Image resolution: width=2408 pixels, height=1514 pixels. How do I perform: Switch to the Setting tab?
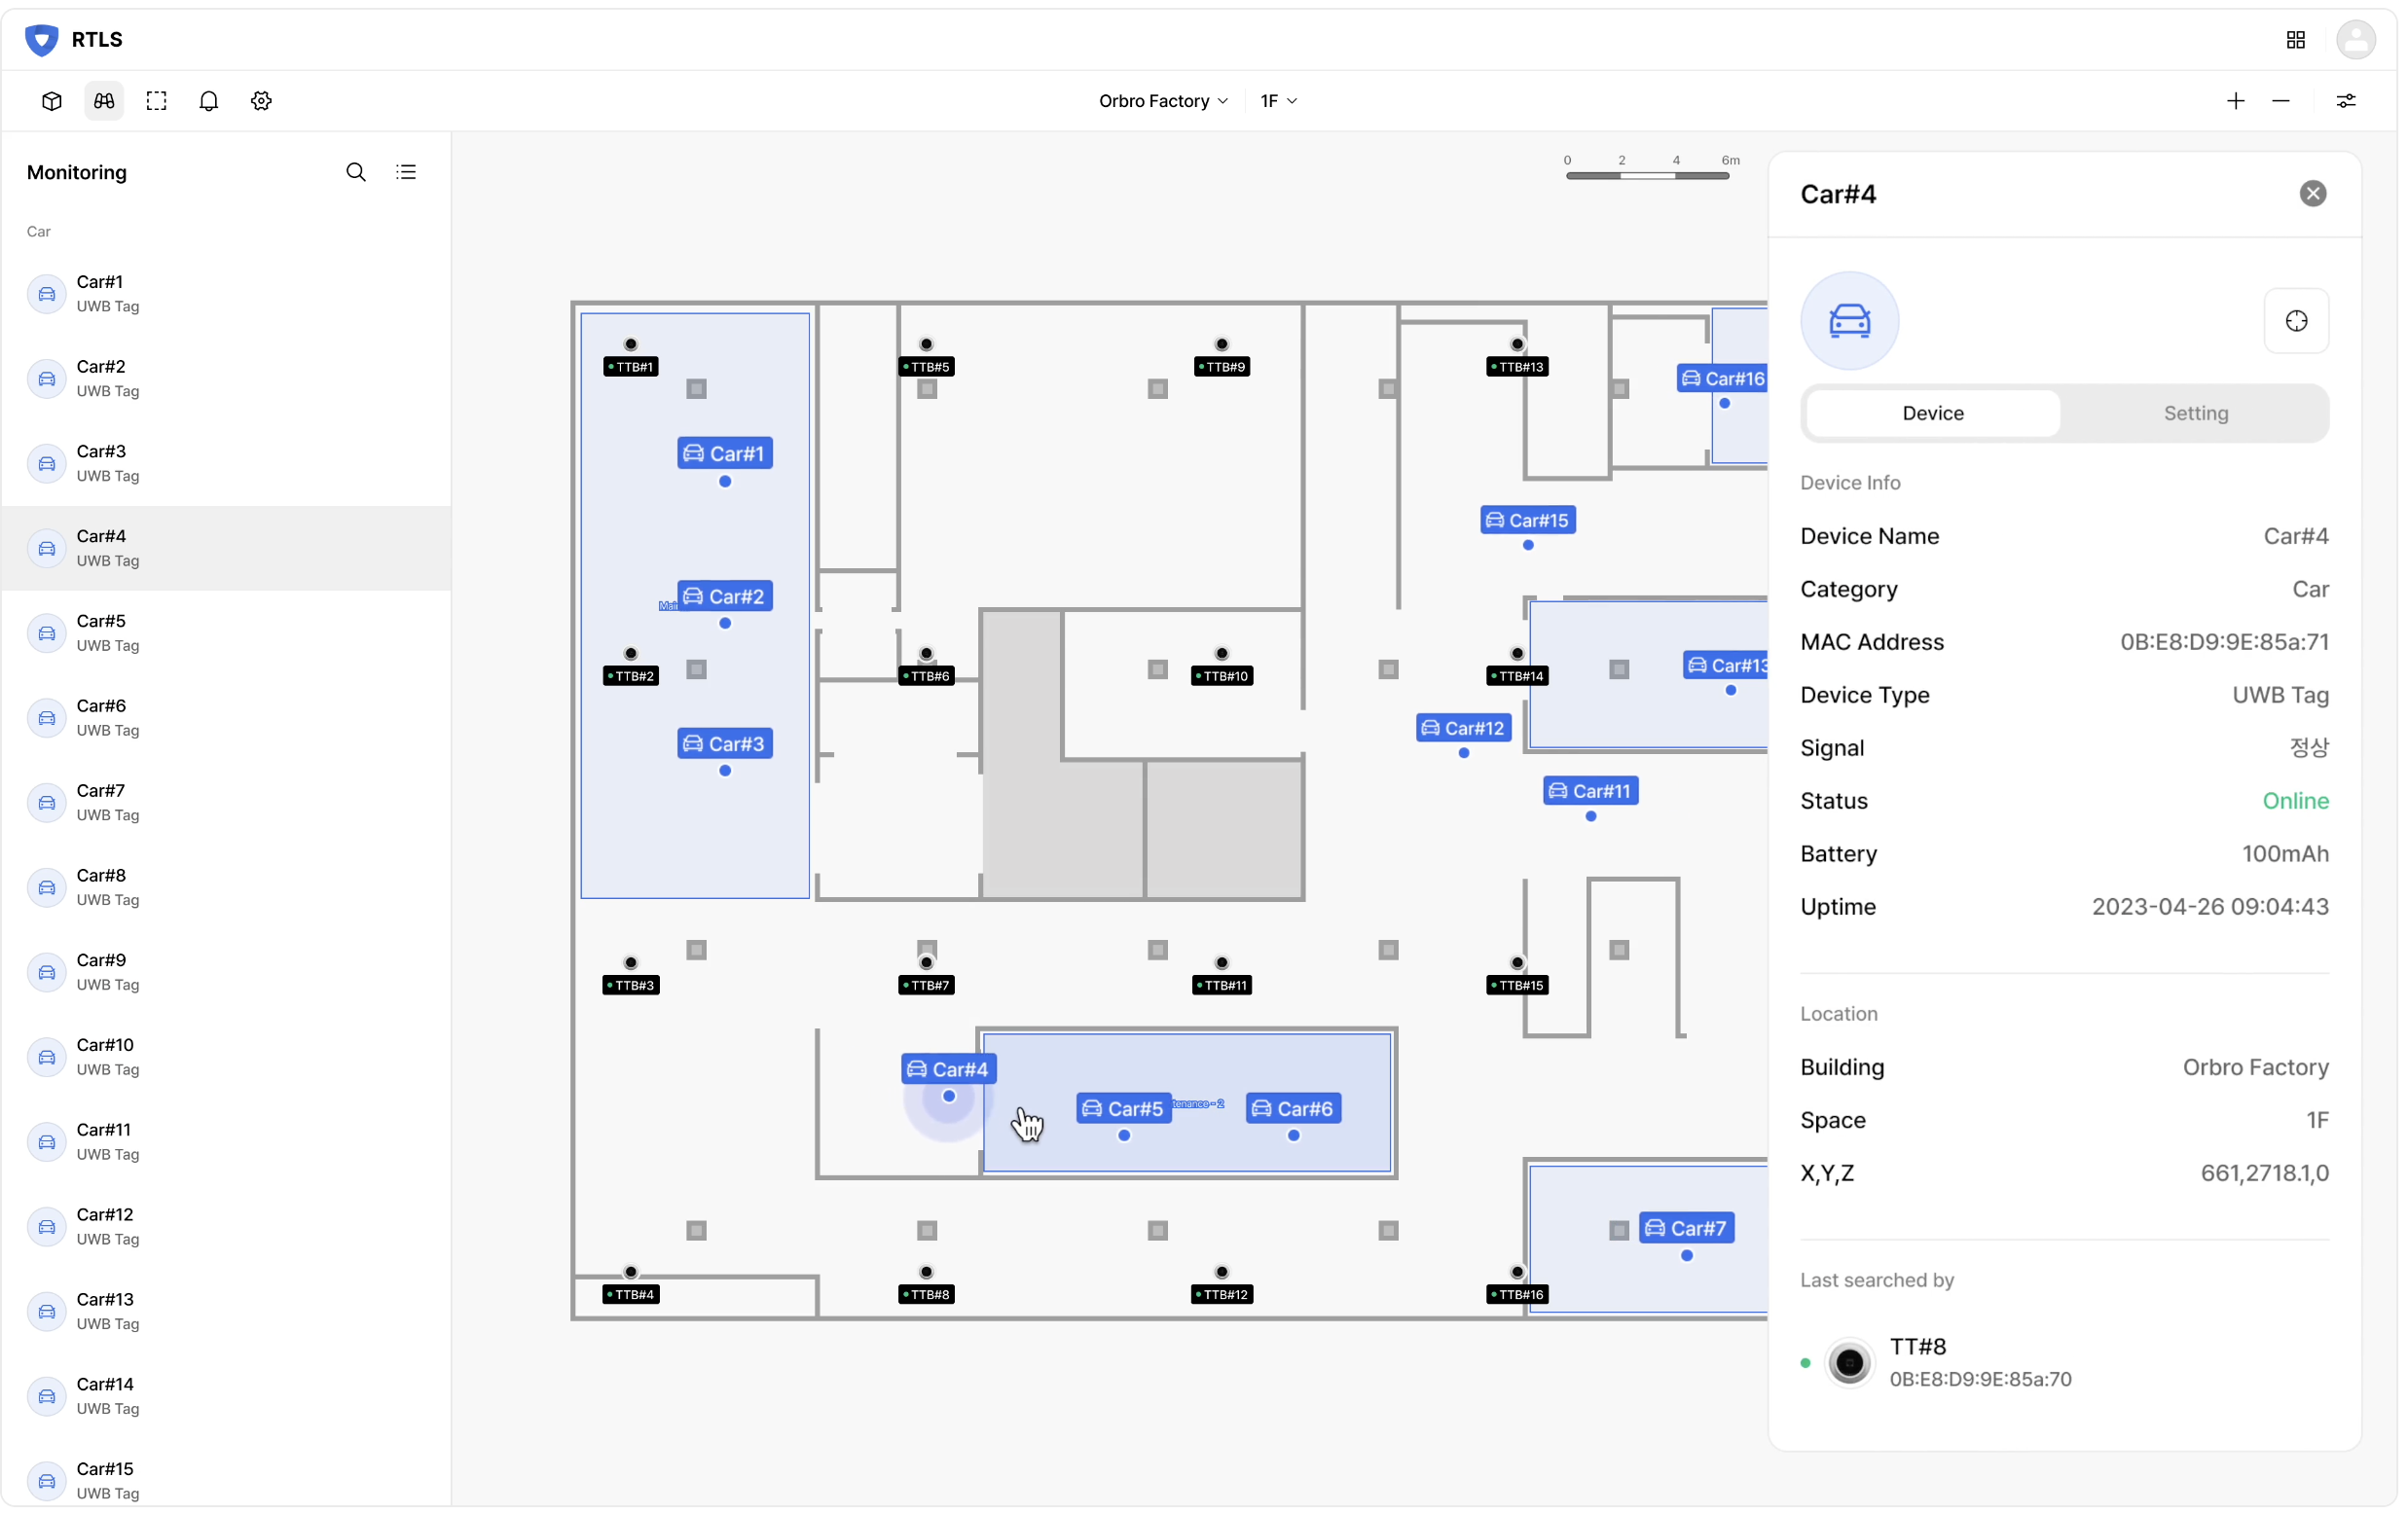tap(2195, 413)
